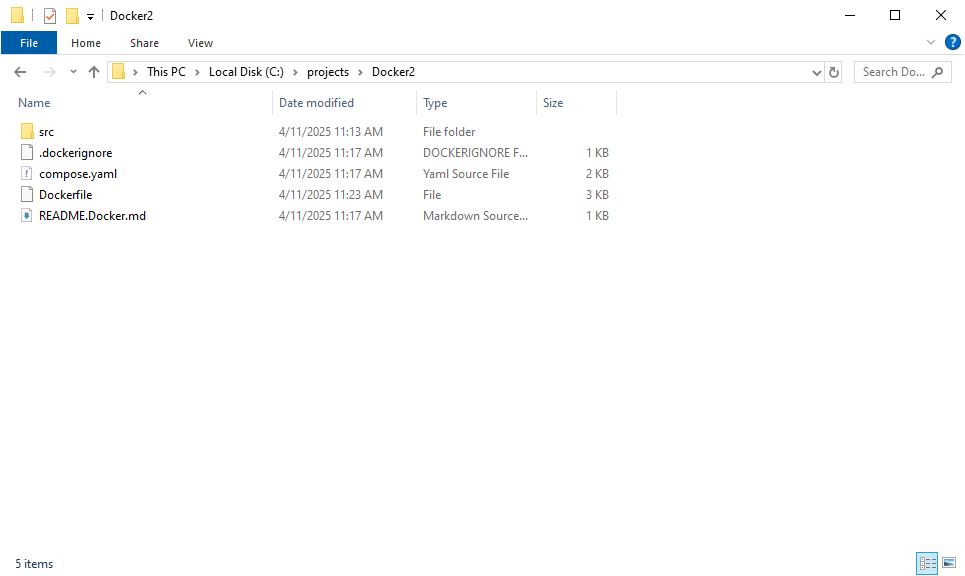This screenshot has height=576, width=965.
Task: Switch to Details view layout
Action: point(927,563)
